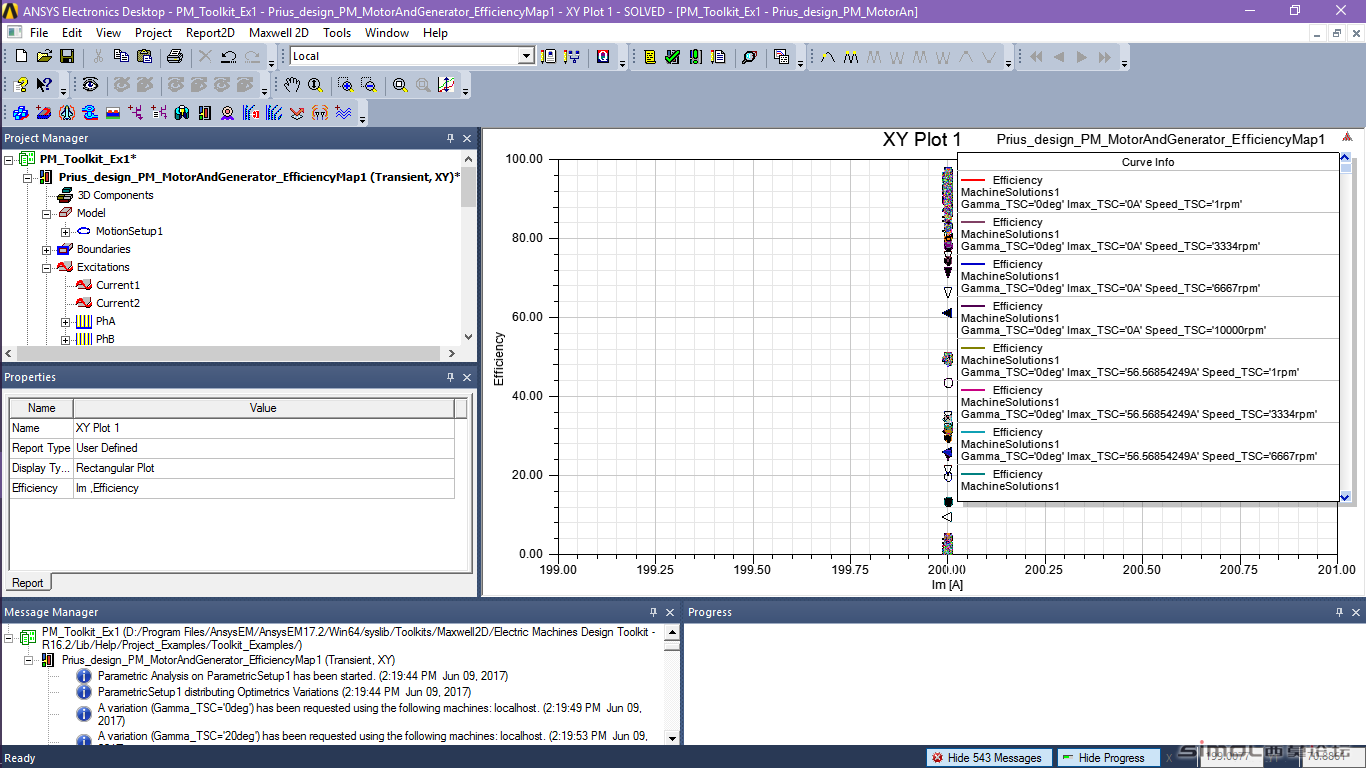Toggle auto-hide pin on Project Manager
Screen dimensions: 1366x768
point(450,138)
